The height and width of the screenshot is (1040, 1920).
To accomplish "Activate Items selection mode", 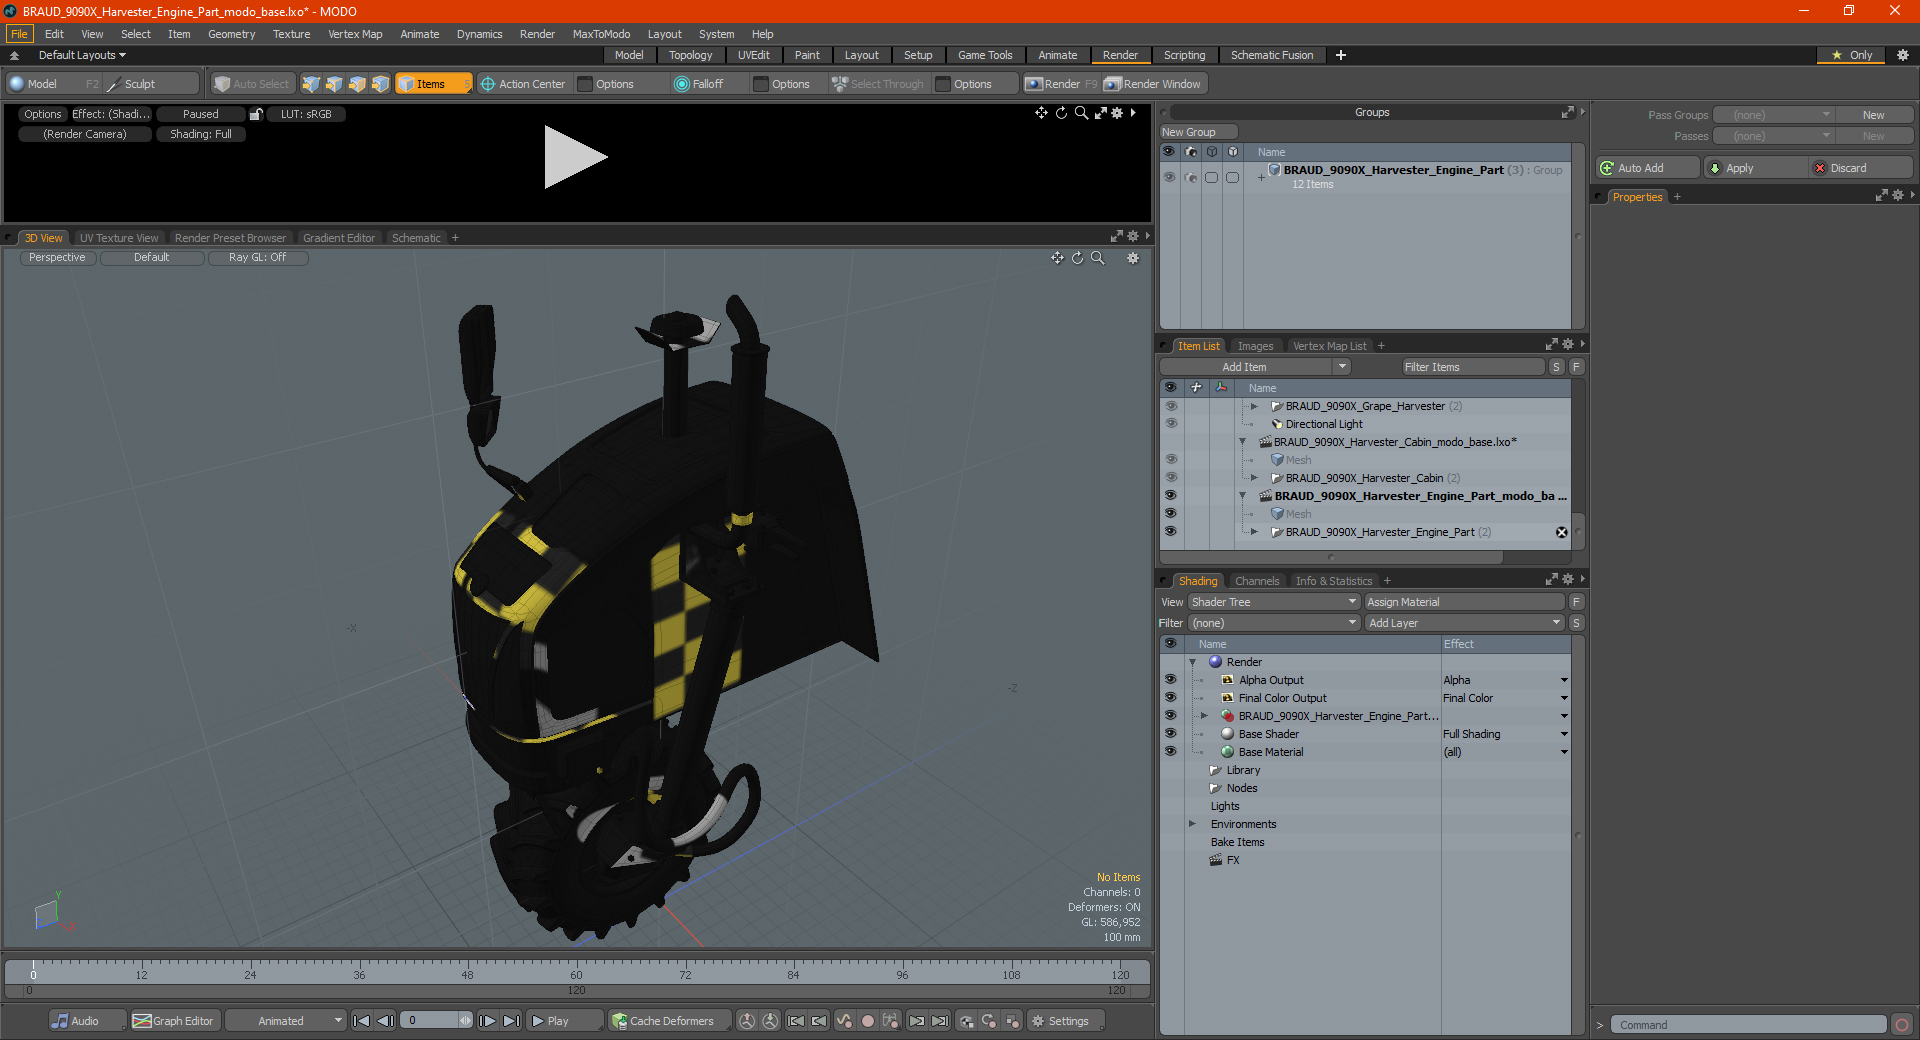I will (433, 84).
